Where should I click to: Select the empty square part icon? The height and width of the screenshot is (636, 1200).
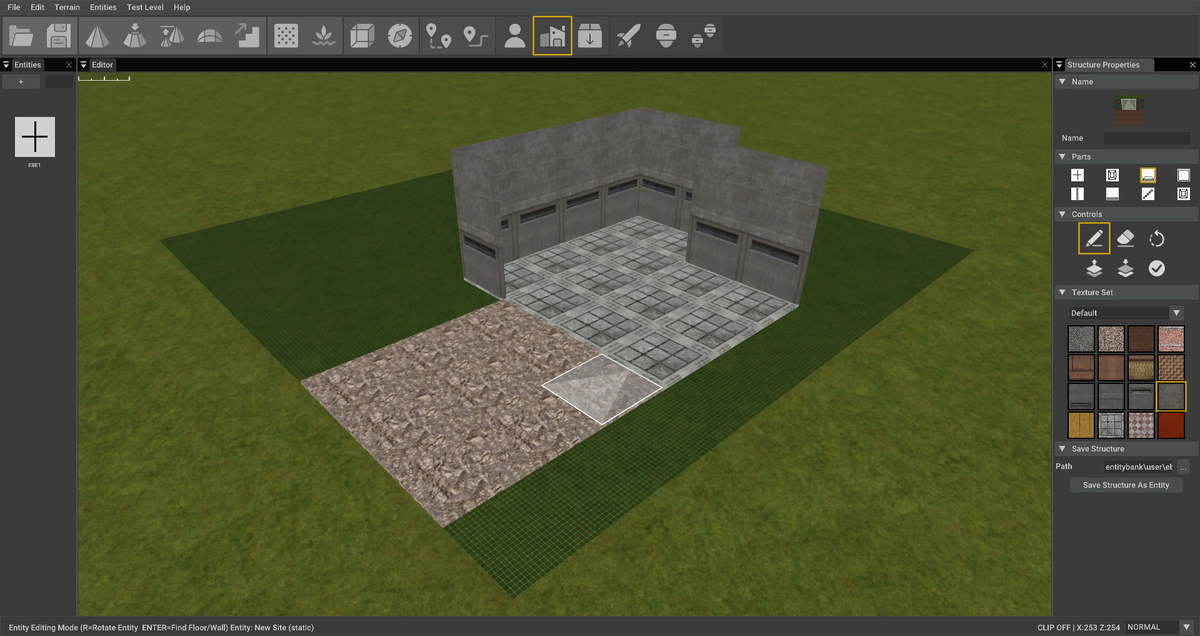(1183, 175)
